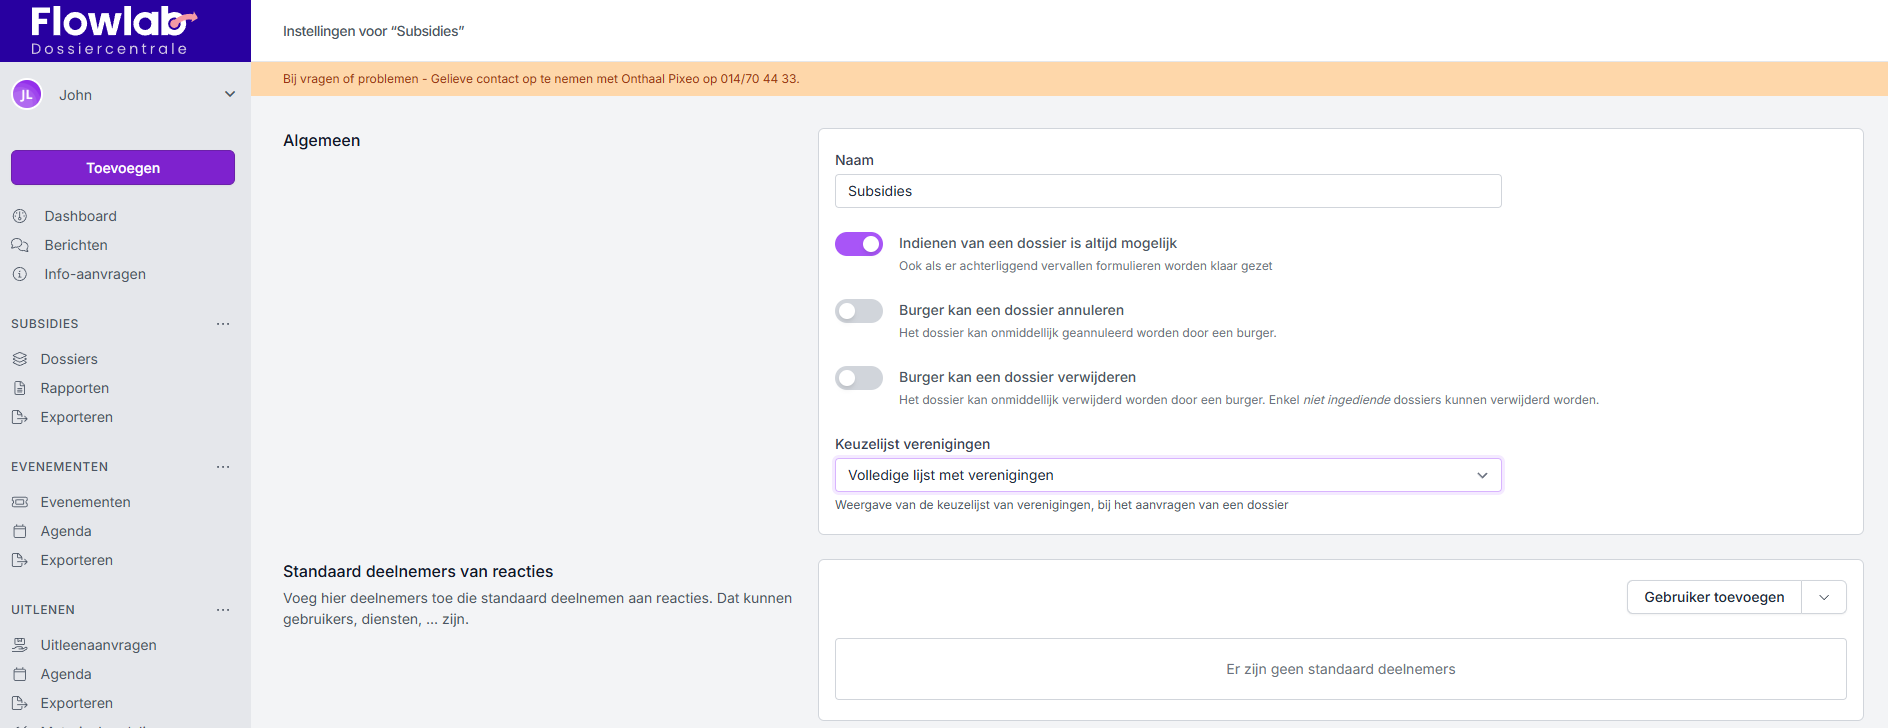Expand the John user menu chevron
Viewport: 1888px width, 728px height.
[x=230, y=94]
